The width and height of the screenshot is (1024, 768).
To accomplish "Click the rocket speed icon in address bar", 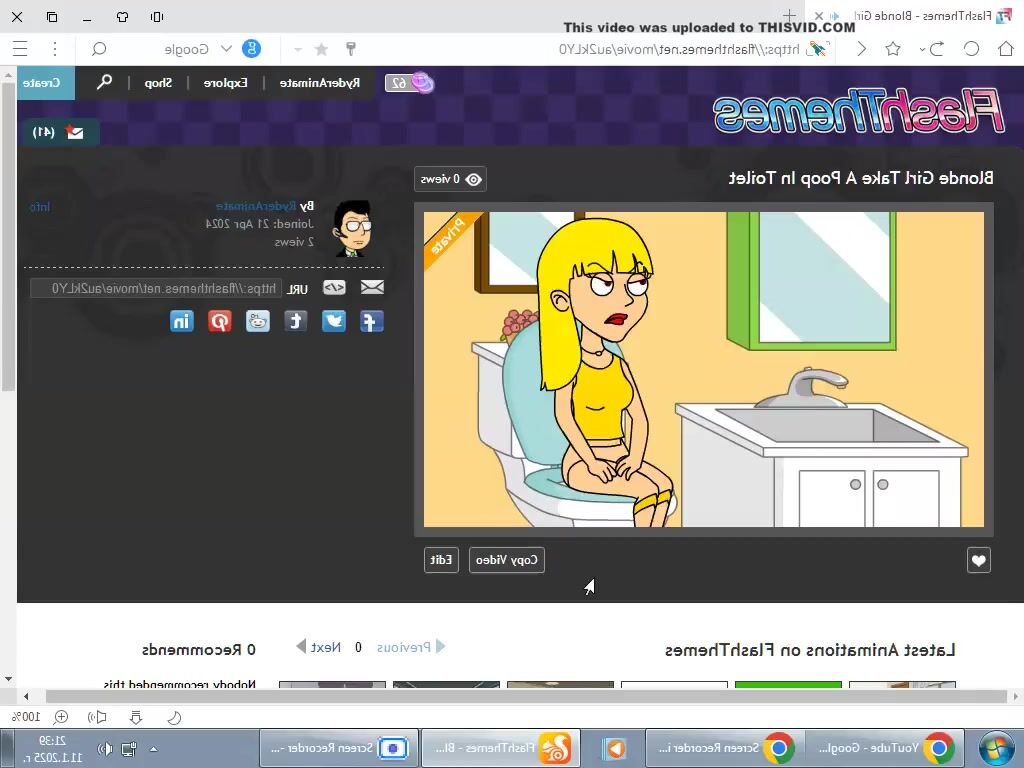I will point(817,48).
